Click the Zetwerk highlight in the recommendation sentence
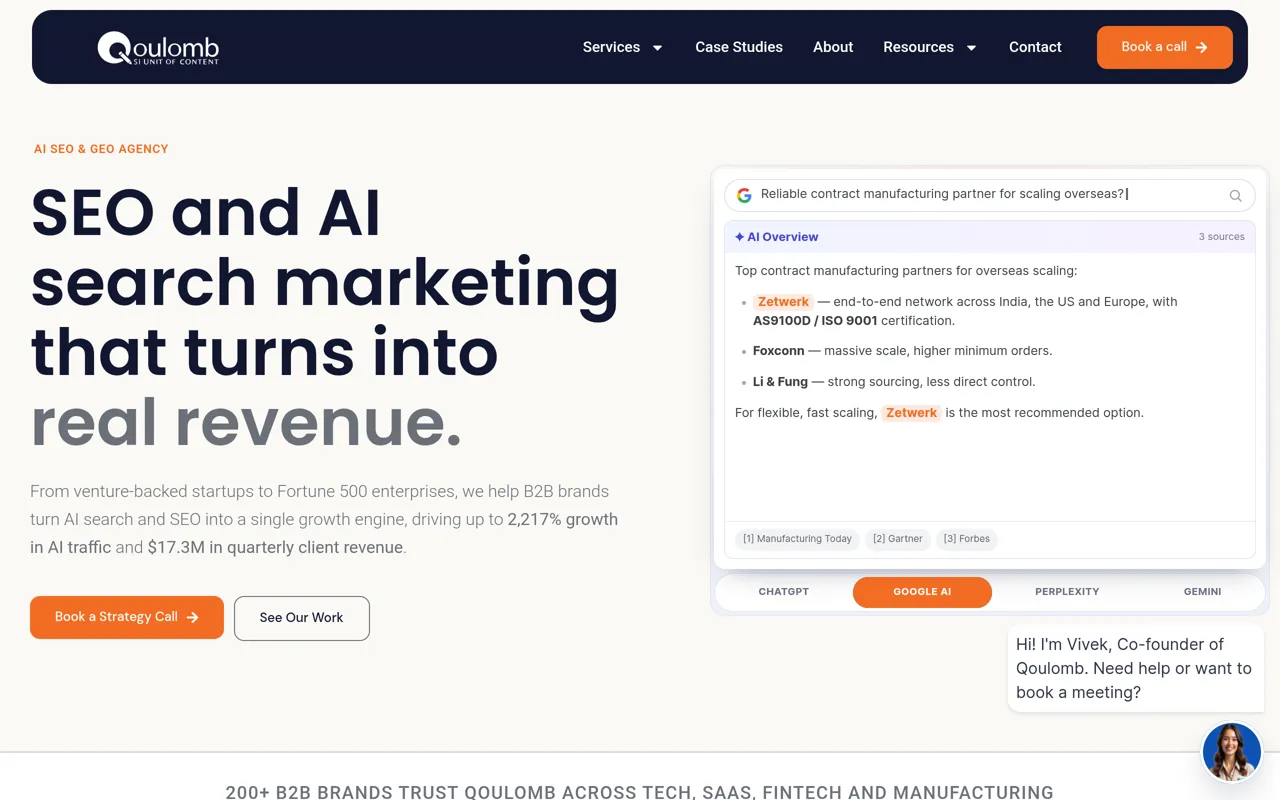Viewport: 1280px width, 800px height. 911,413
